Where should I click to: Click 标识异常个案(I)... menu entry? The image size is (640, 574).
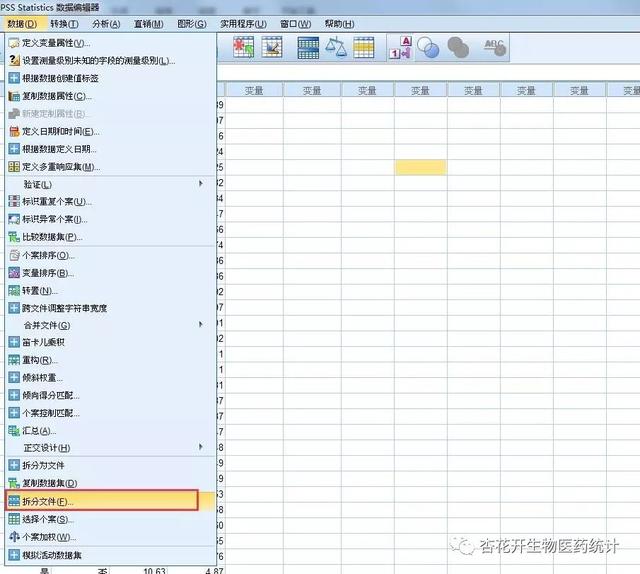110,219
